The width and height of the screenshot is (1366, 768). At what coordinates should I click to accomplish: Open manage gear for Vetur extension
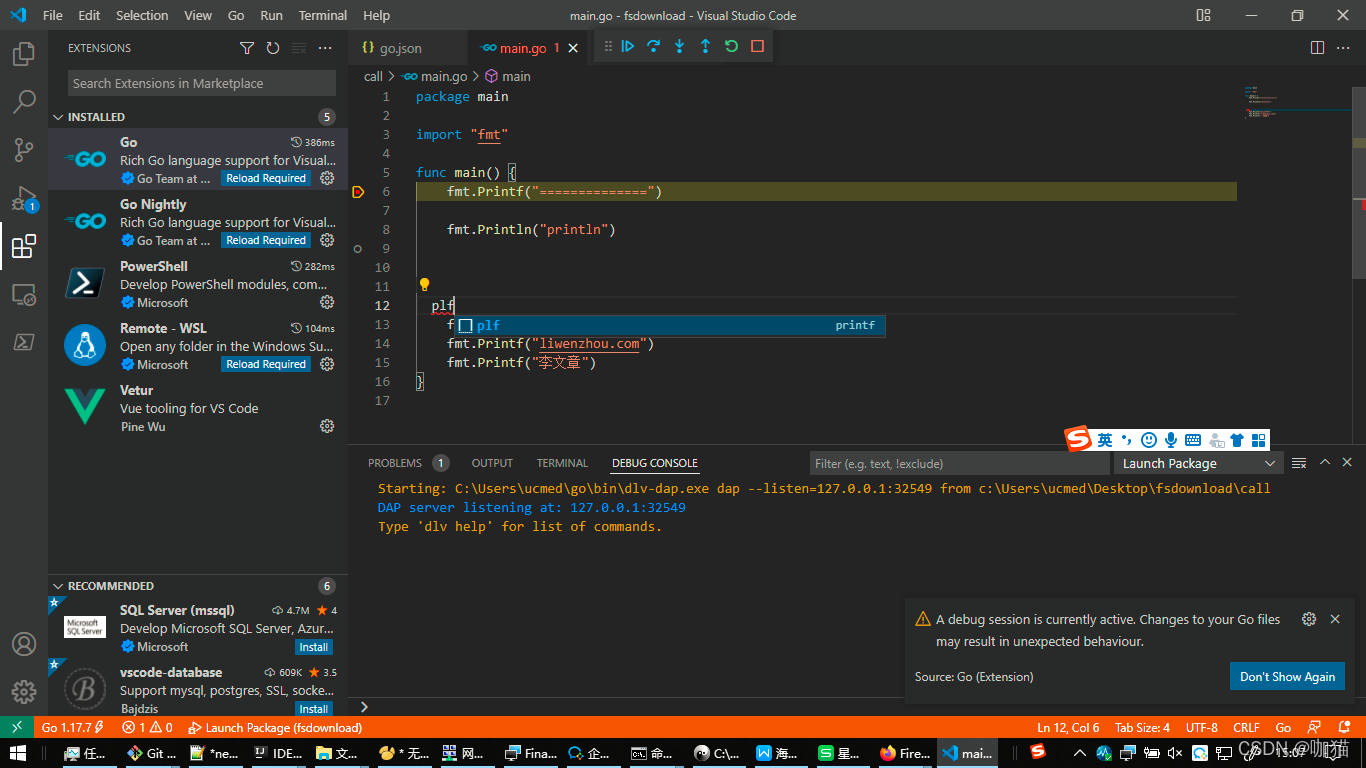point(327,426)
